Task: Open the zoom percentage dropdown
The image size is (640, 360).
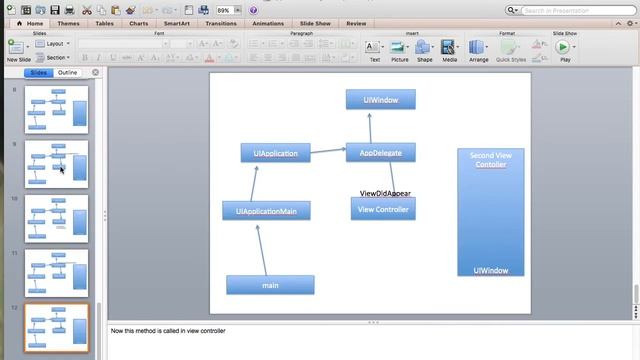Action: click(x=238, y=10)
